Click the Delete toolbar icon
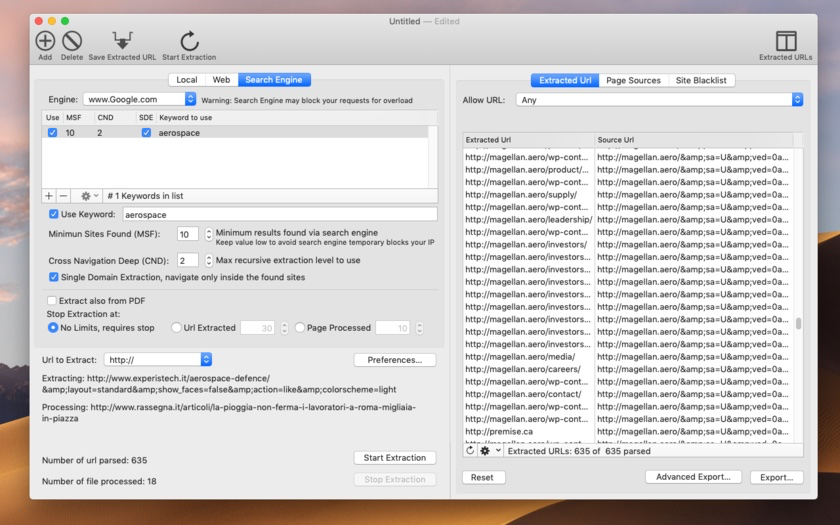Image resolution: width=840 pixels, height=525 pixels. click(x=72, y=41)
